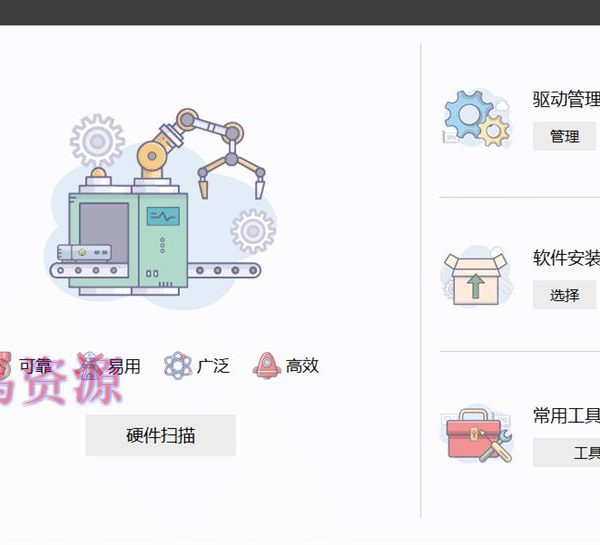Click the medal icon beside 可靠
Screen dimensions: 600x545
click(x=5, y=366)
